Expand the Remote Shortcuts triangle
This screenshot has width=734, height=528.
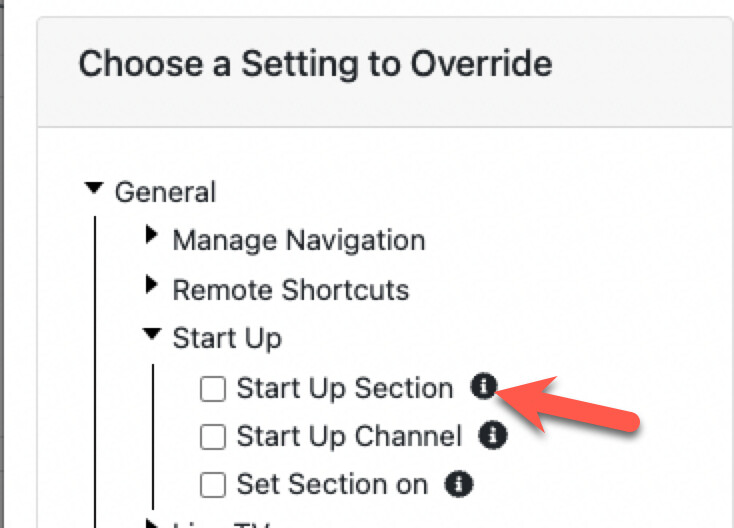pos(152,286)
